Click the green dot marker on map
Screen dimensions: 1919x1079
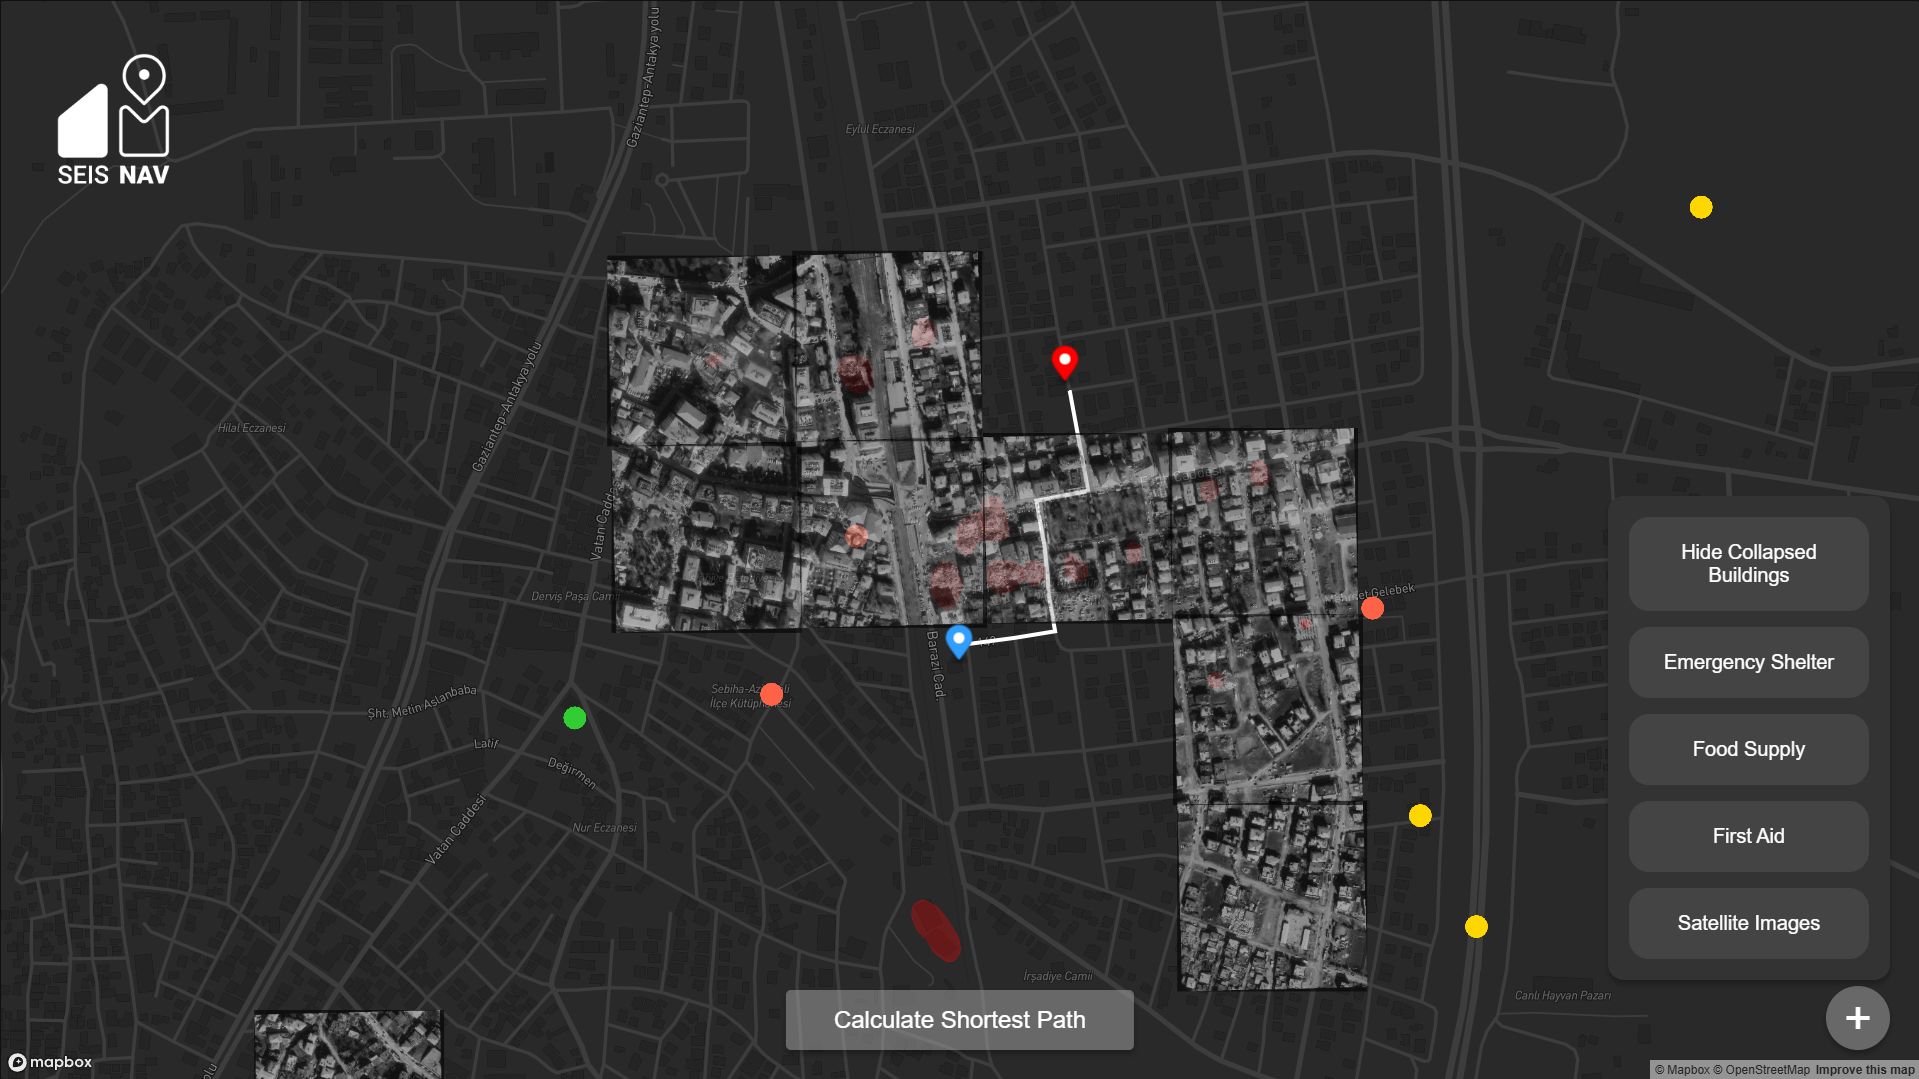(x=574, y=718)
